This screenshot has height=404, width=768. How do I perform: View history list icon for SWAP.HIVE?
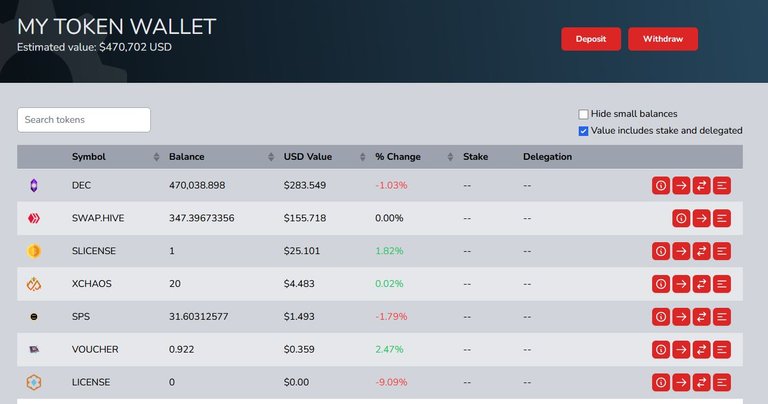pyautogui.click(x=722, y=218)
